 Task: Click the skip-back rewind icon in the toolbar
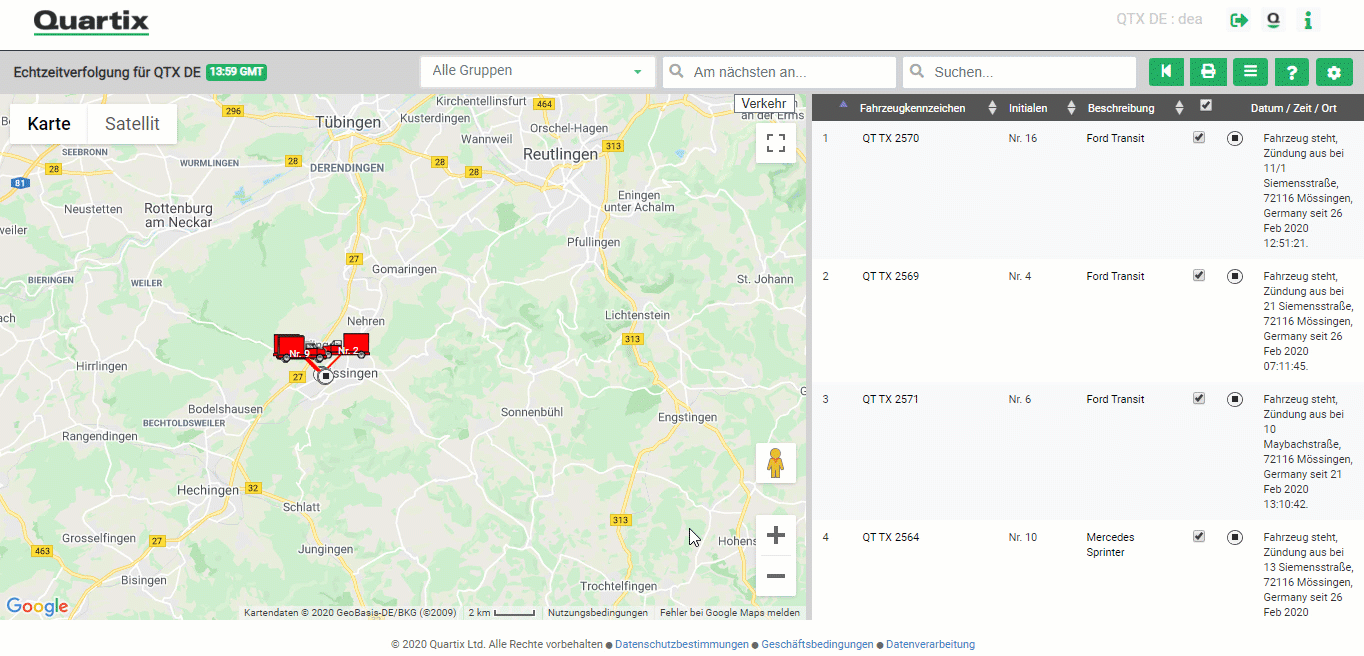click(x=1166, y=71)
